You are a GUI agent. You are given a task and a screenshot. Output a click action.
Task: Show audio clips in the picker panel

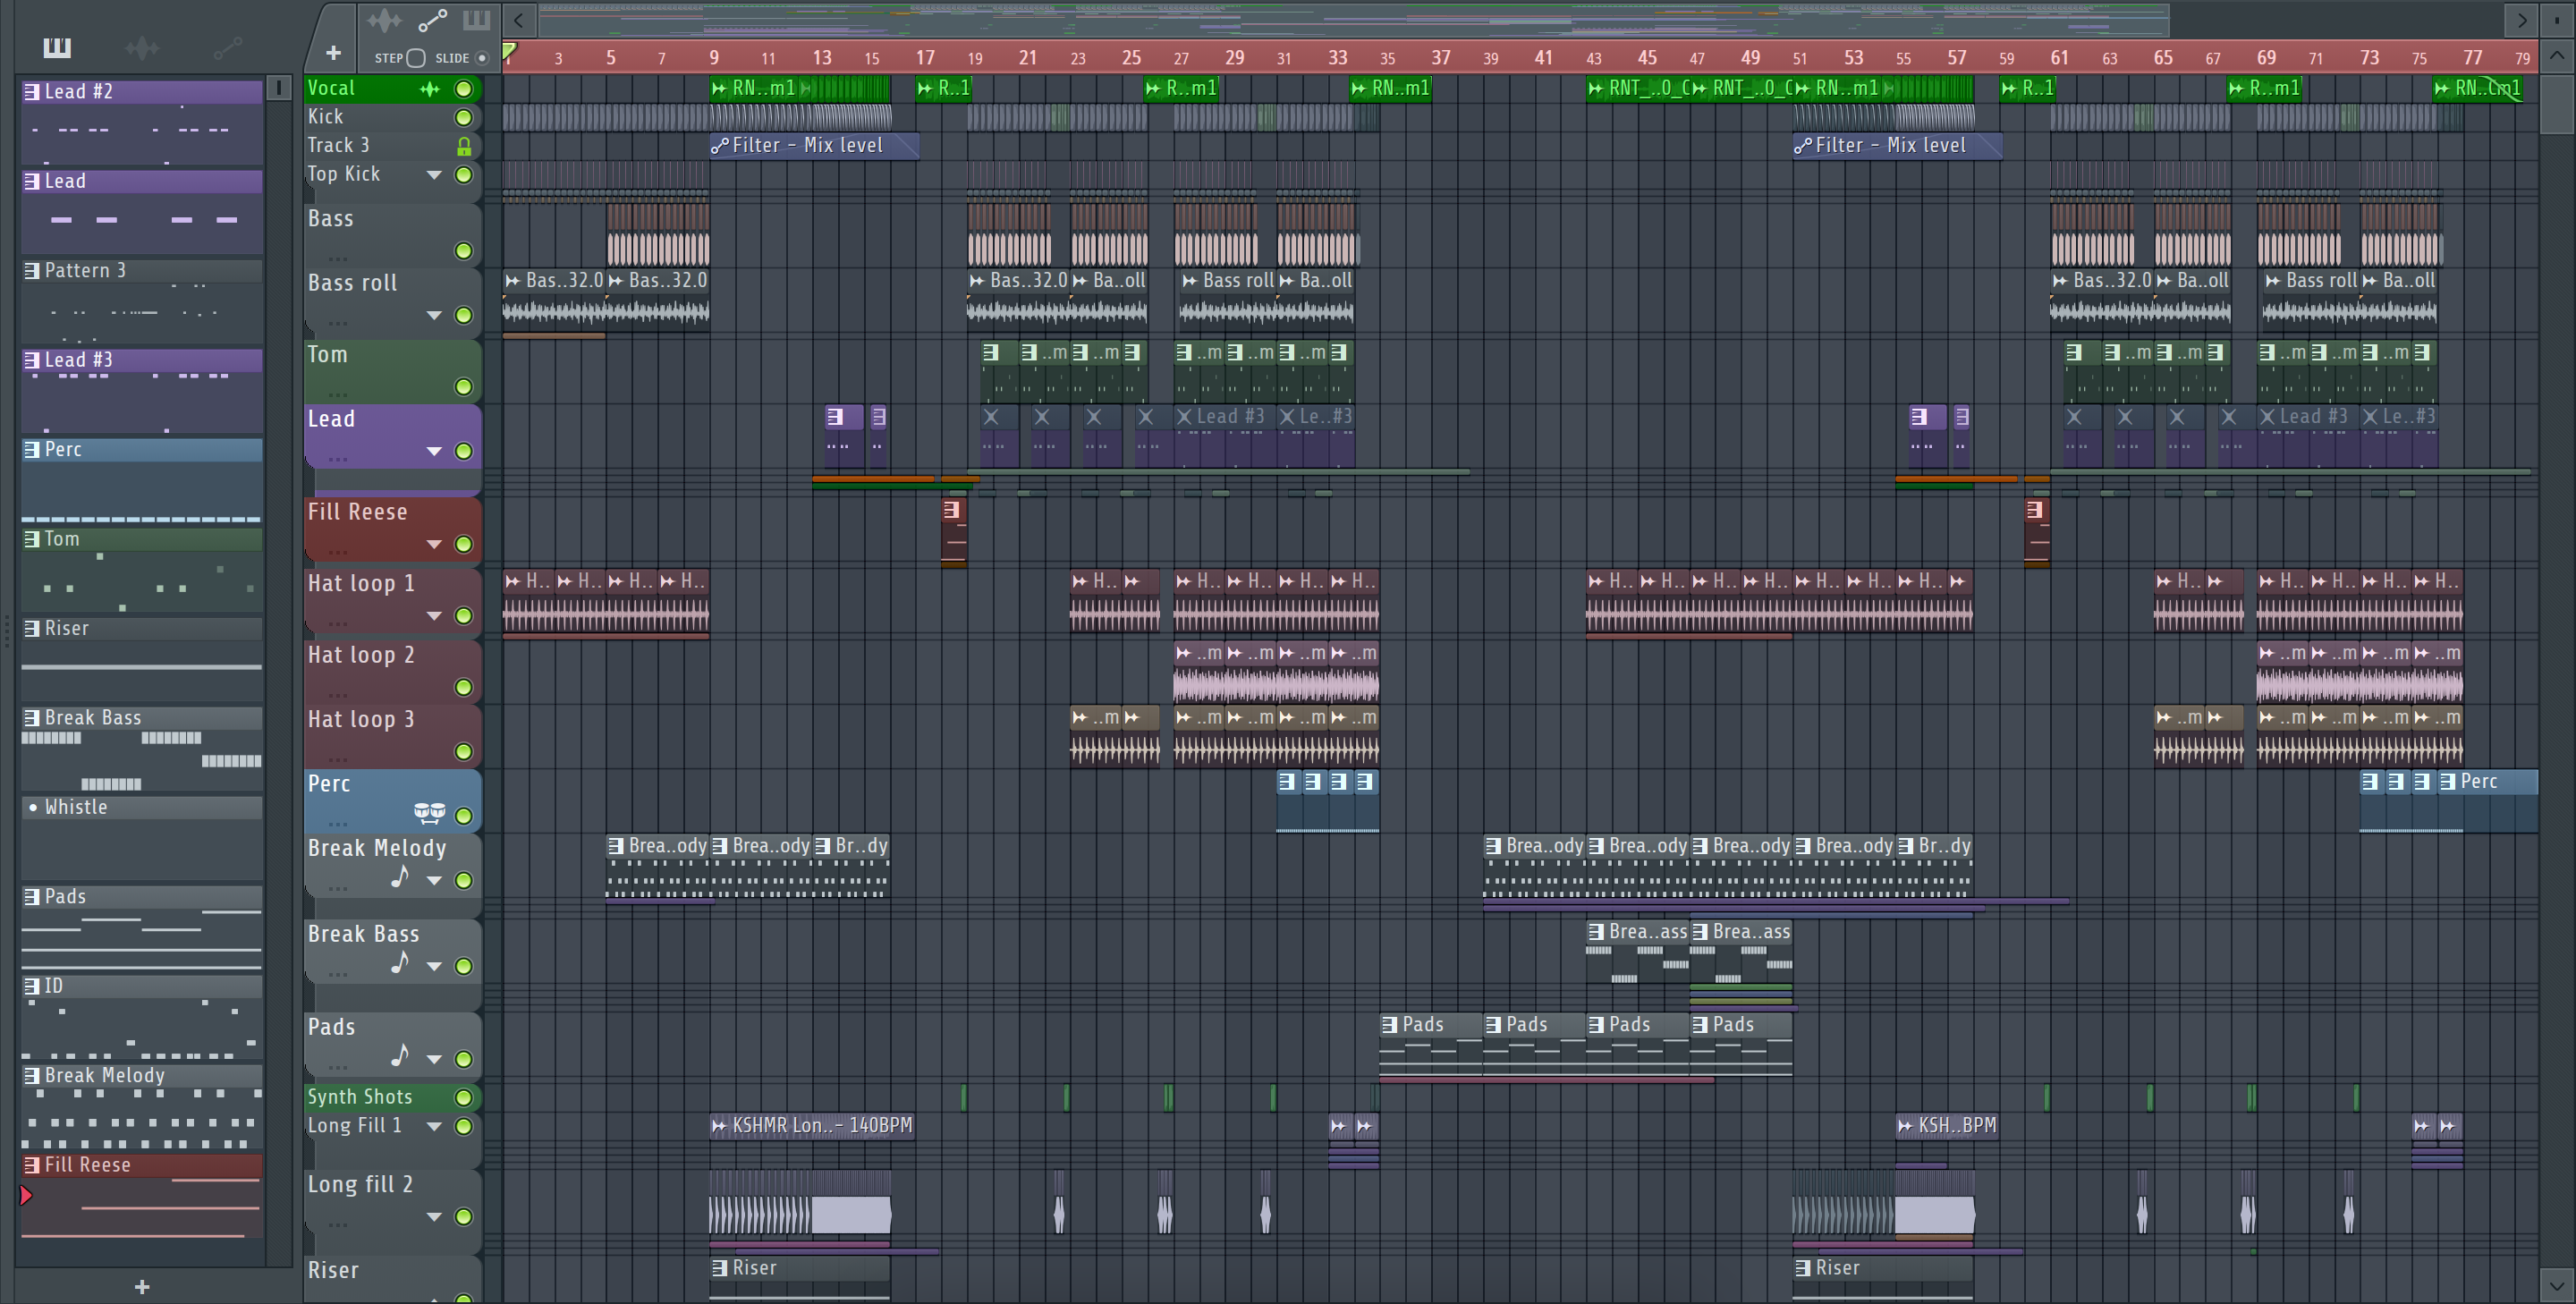click(142, 47)
